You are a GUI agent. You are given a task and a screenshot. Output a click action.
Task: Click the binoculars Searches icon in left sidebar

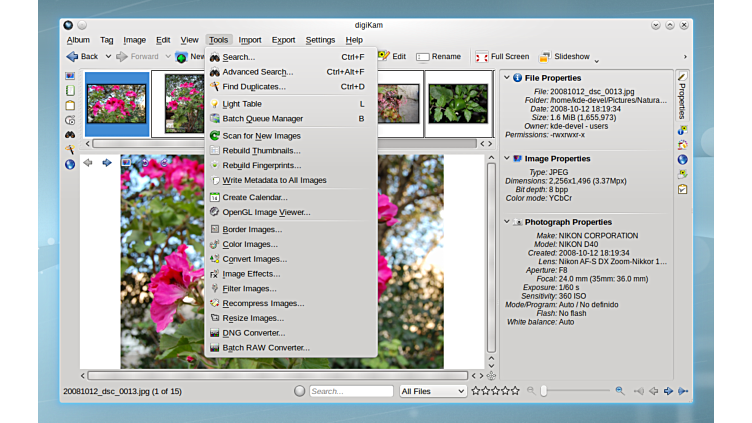(x=70, y=134)
